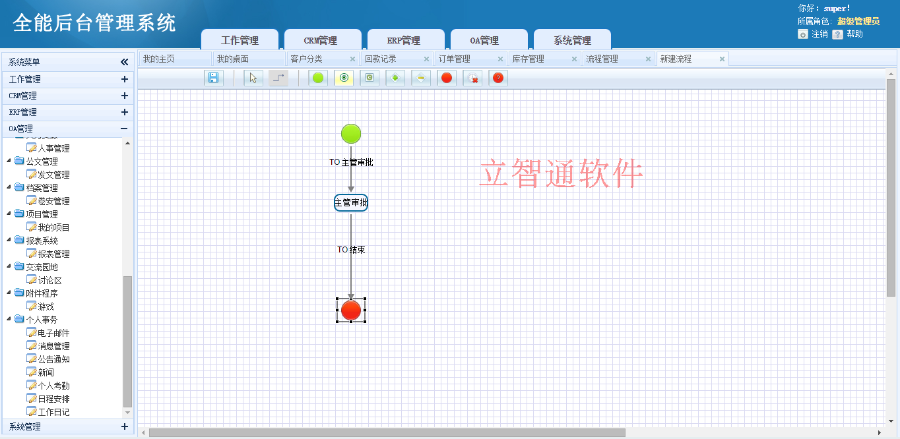Close the 新建流程 tab

point(722,59)
